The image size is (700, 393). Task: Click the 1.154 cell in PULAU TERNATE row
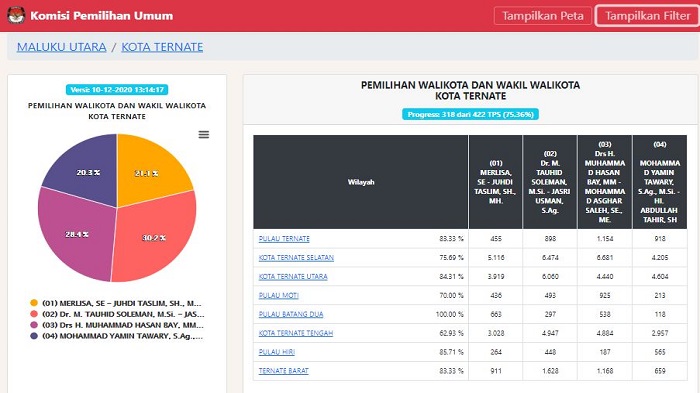coord(605,238)
